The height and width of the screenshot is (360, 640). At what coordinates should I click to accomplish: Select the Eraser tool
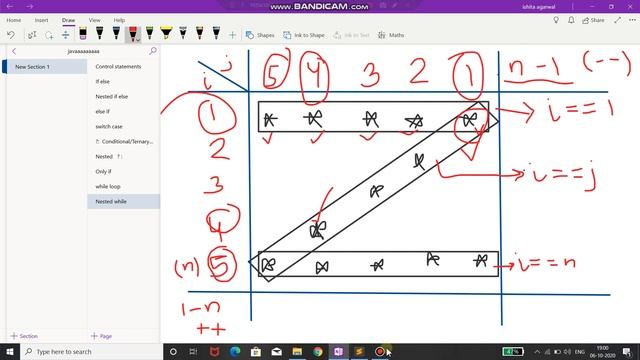(83, 33)
